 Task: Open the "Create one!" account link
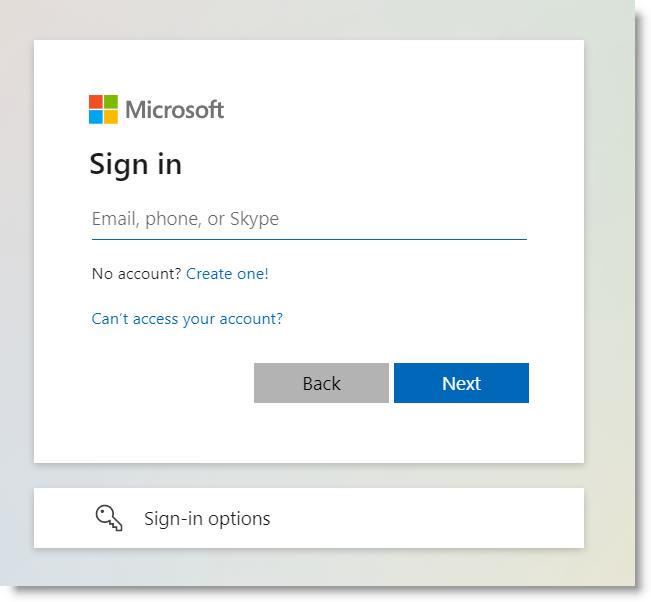tap(227, 273)
